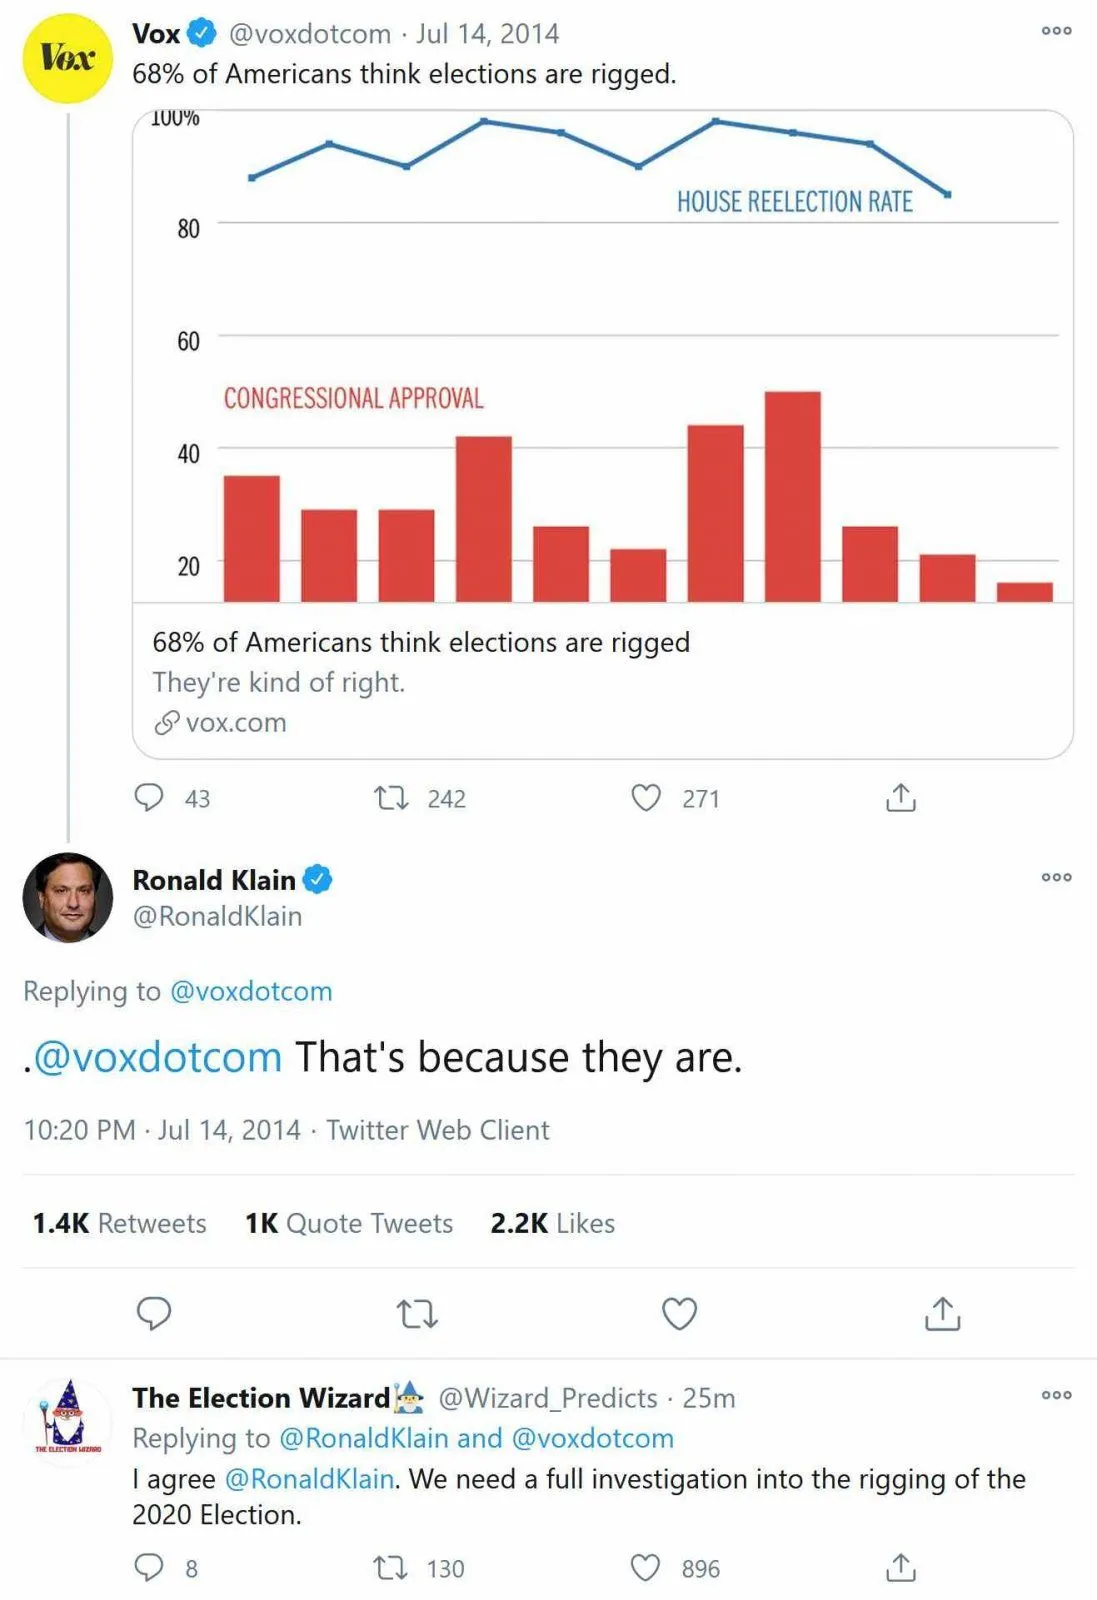The height and width of the screenshot is (1600, 1097).
Task: Like The Election Wizard's reply
Action: tap(646, 1568)
